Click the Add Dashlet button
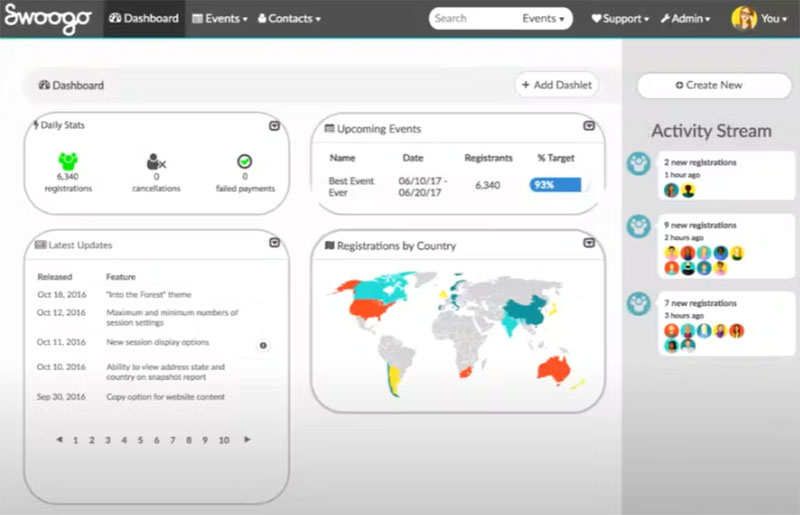 coord(557,85)
